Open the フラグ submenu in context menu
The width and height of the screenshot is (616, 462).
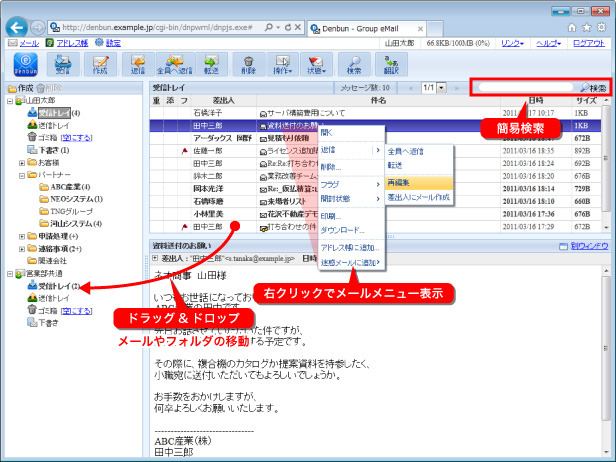351,184
